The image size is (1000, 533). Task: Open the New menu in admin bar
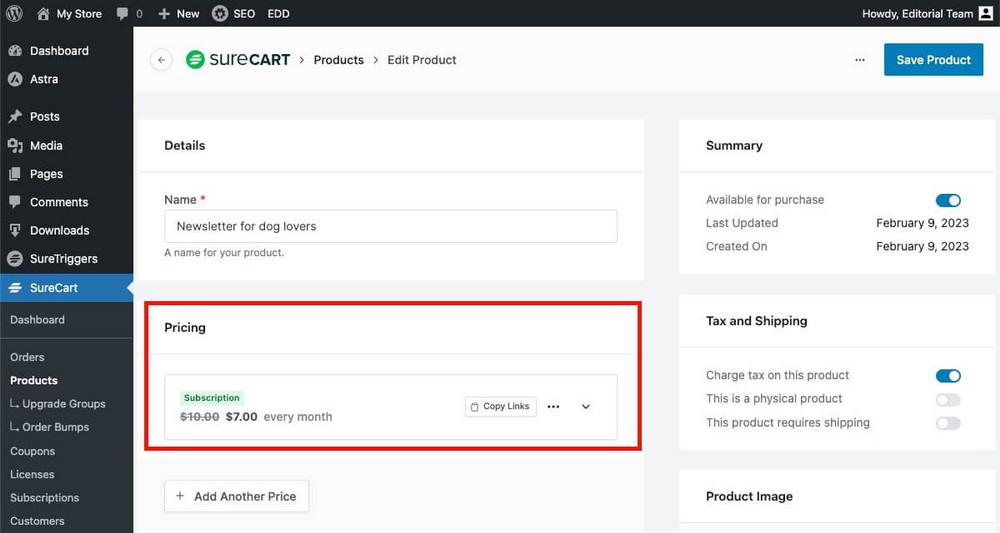coord(179,13)
